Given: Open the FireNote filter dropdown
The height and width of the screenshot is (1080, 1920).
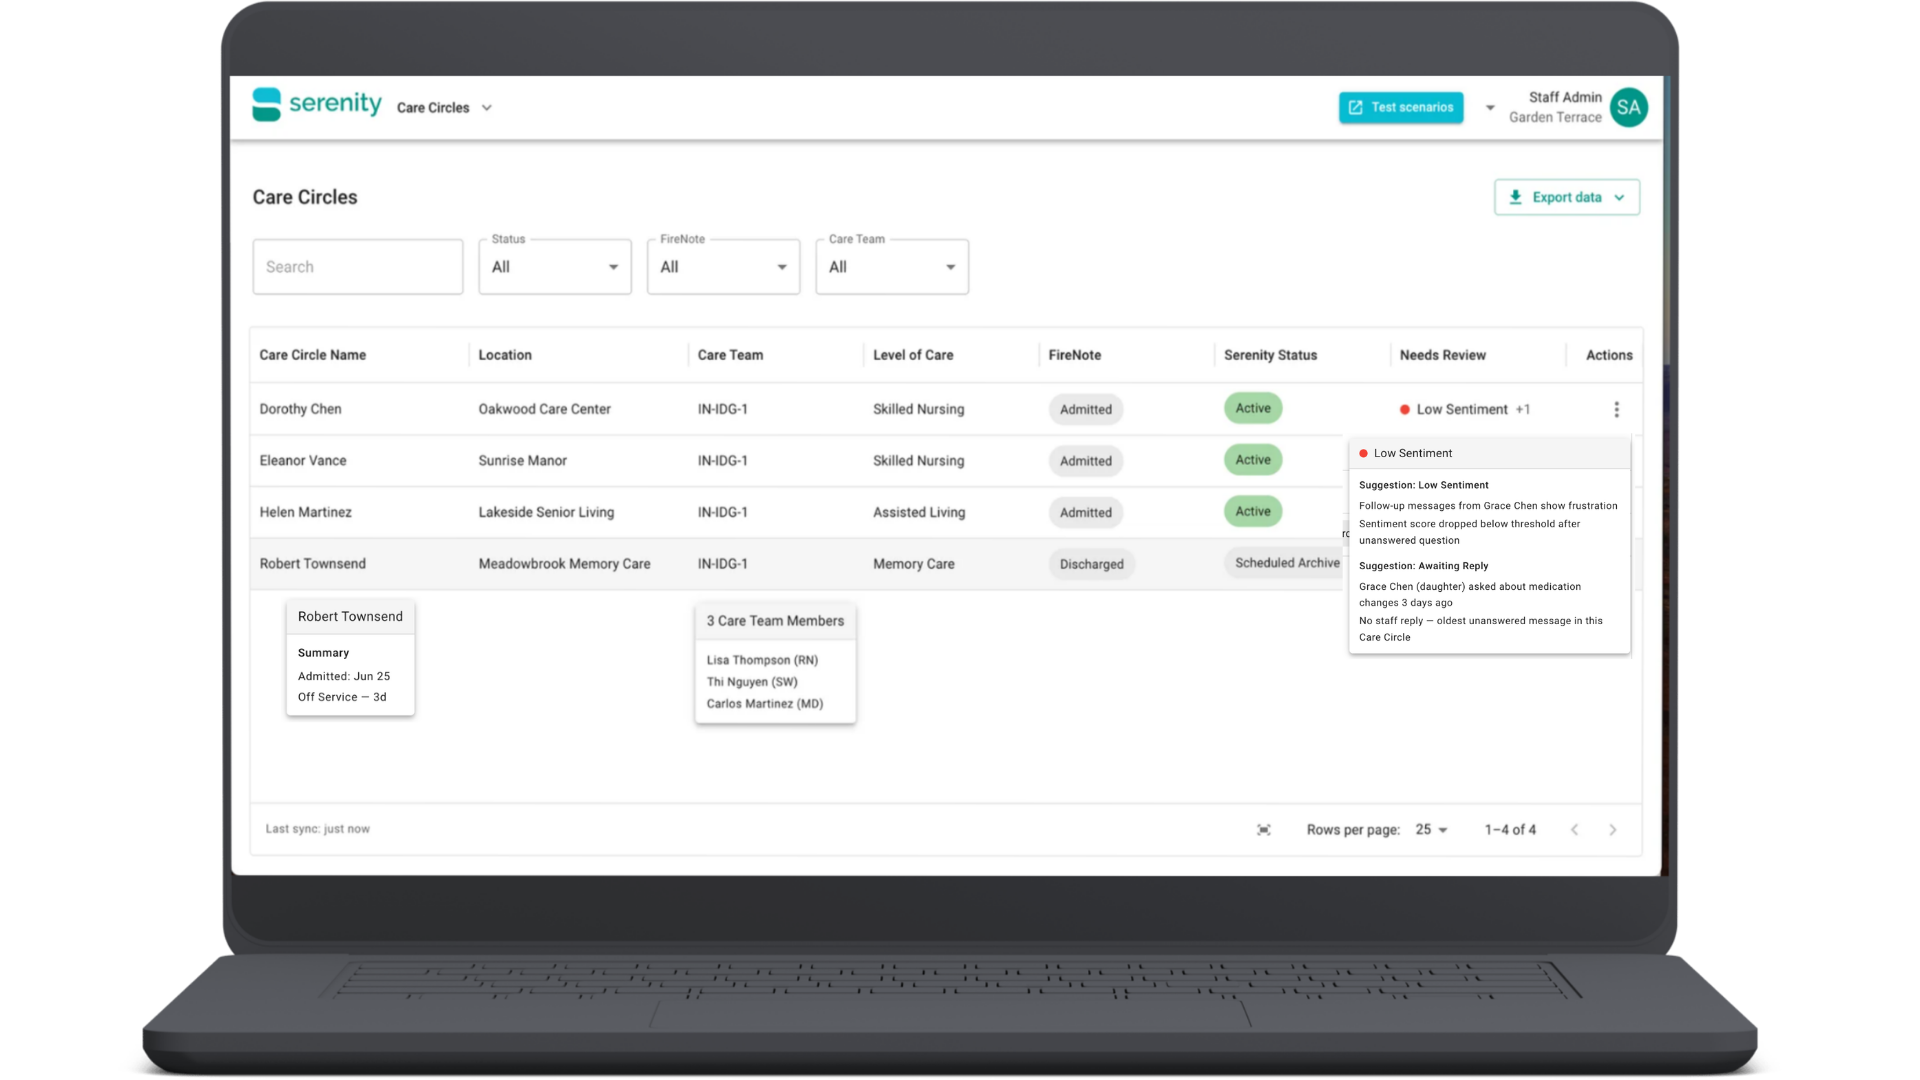Looking at the screenshot, I should [x=723, y=267].
